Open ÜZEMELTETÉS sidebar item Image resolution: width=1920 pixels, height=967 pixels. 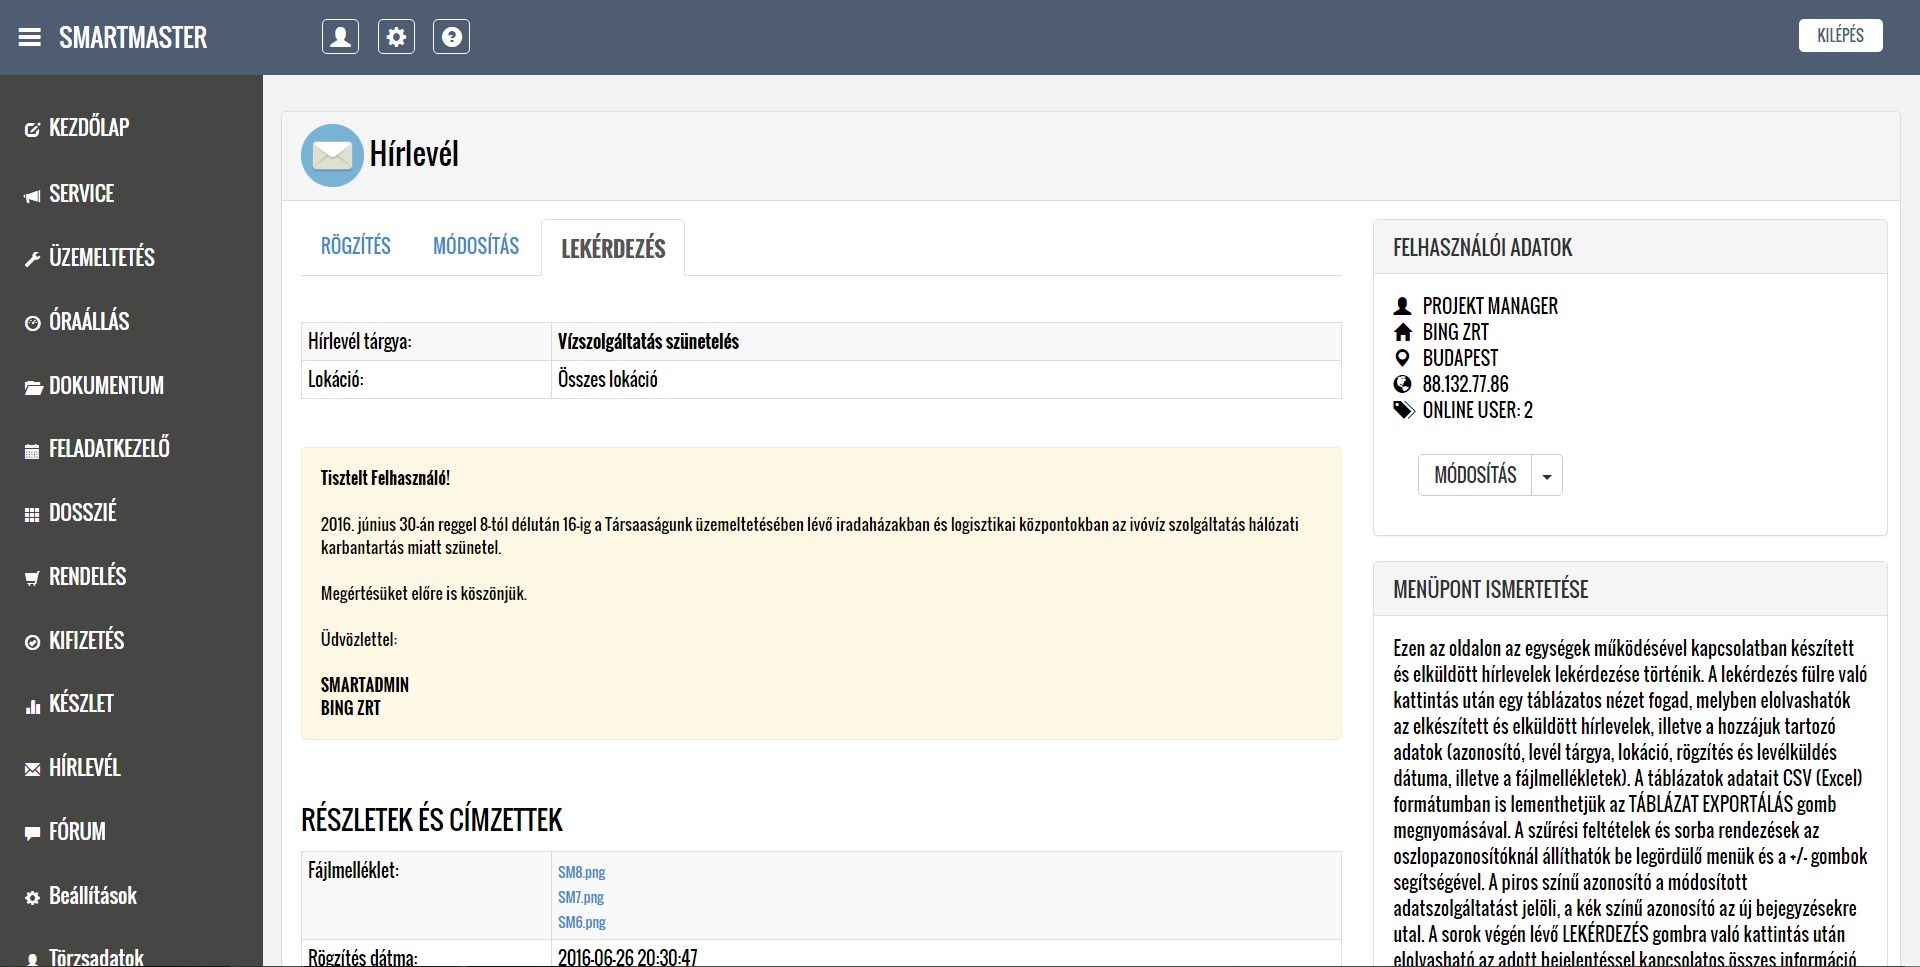click(101, 258)
